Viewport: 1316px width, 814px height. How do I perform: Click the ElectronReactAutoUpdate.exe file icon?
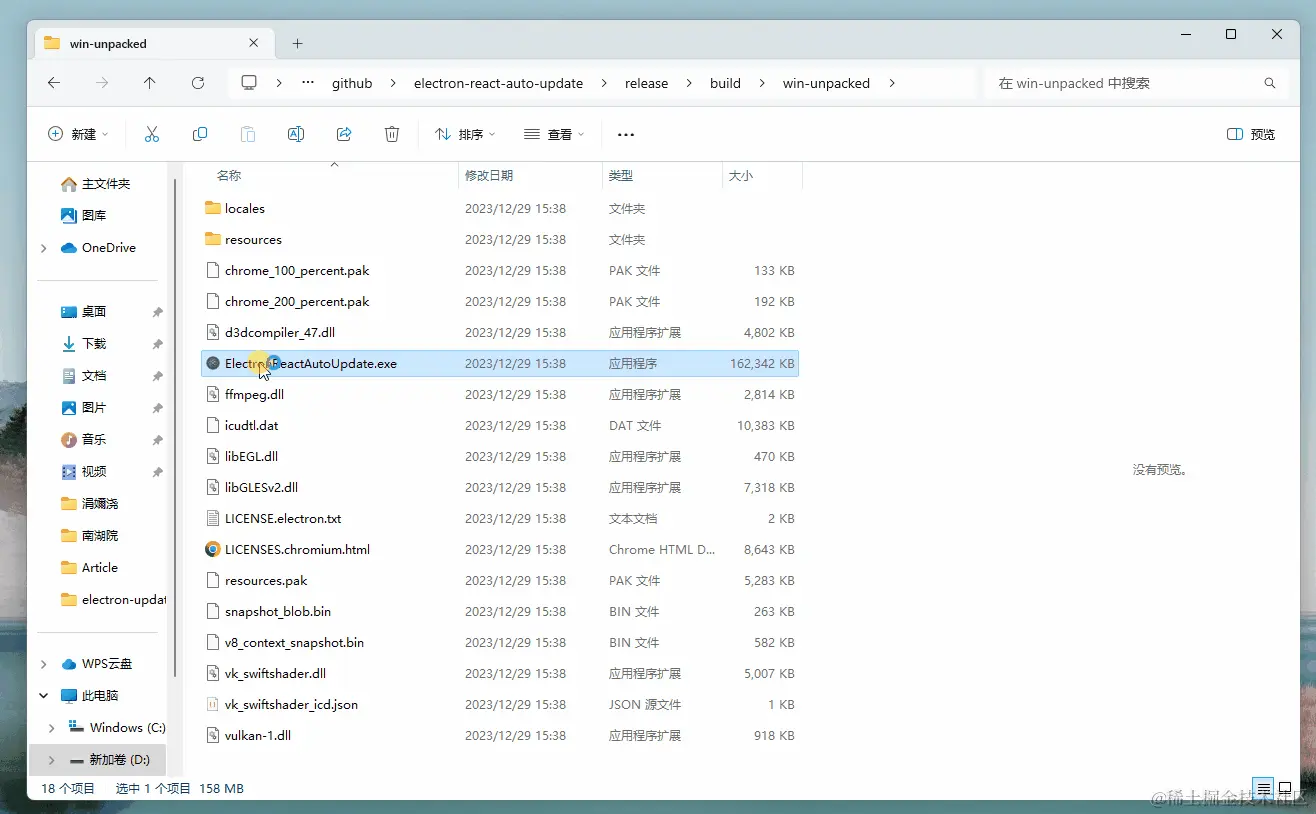(x=212, y=363)
